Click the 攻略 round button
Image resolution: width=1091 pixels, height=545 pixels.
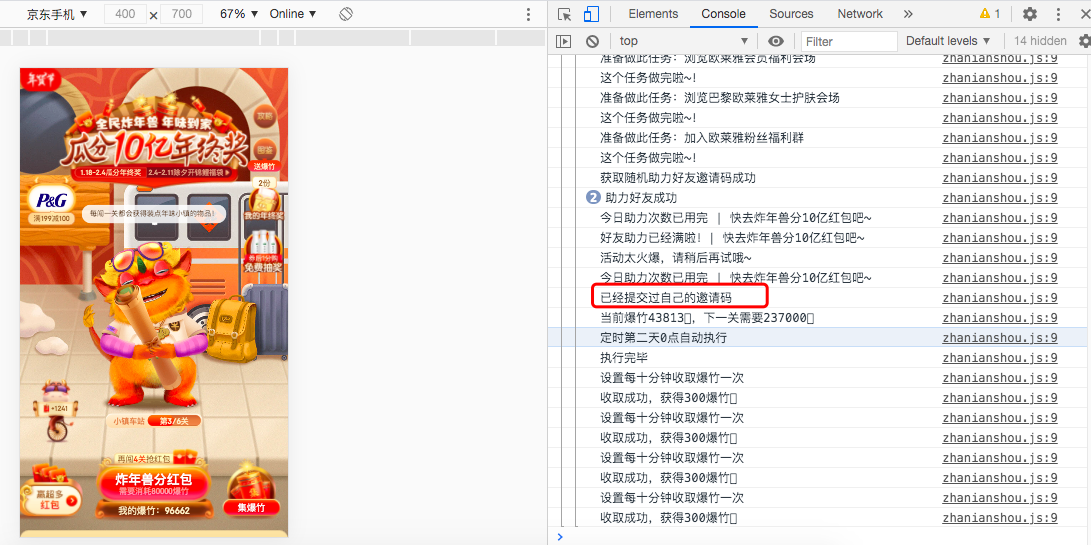pos(264,116)
